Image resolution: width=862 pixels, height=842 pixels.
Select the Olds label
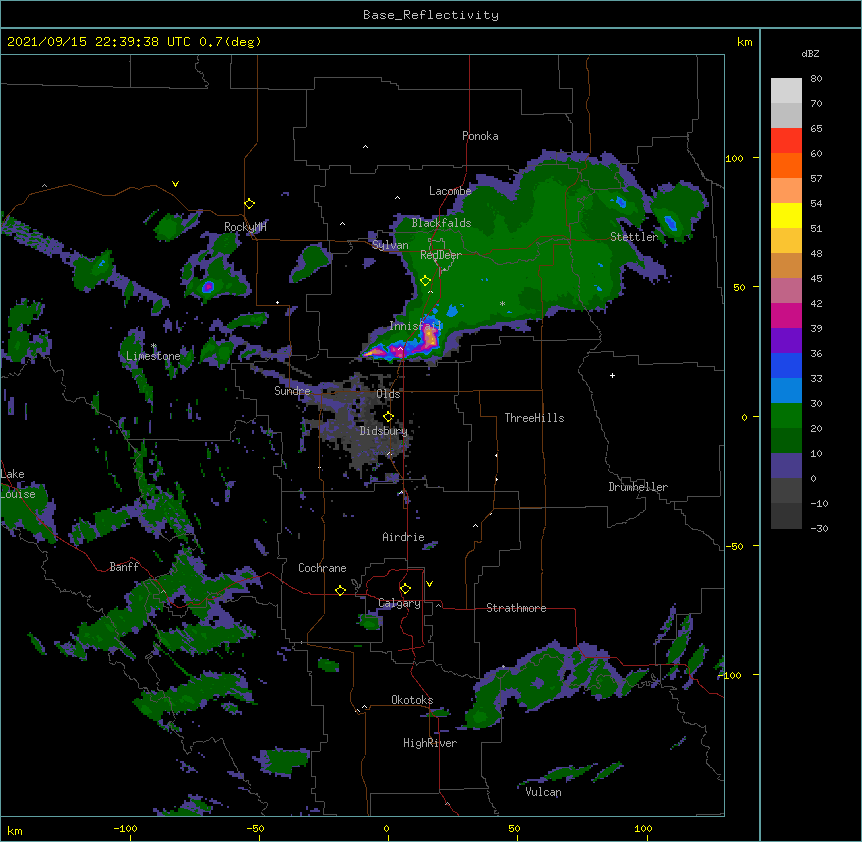coord(388,394)
